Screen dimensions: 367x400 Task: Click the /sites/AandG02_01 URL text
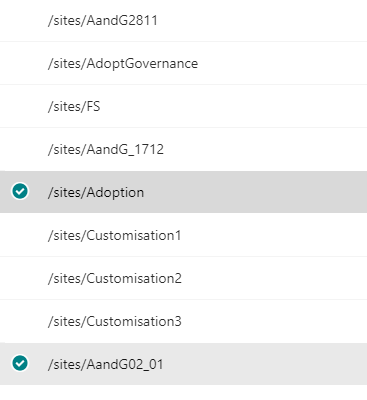pos(106,364)
